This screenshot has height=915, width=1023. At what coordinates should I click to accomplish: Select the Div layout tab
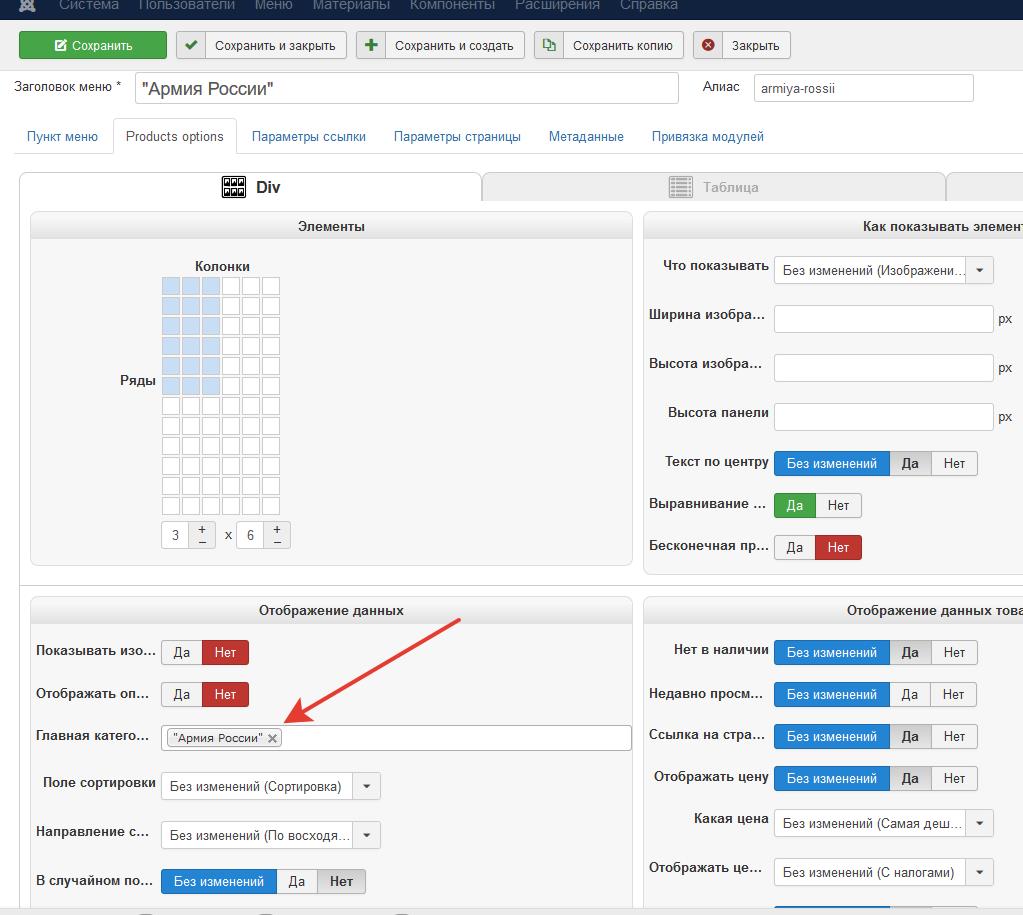pyautogui.click(x=251, y=187)
